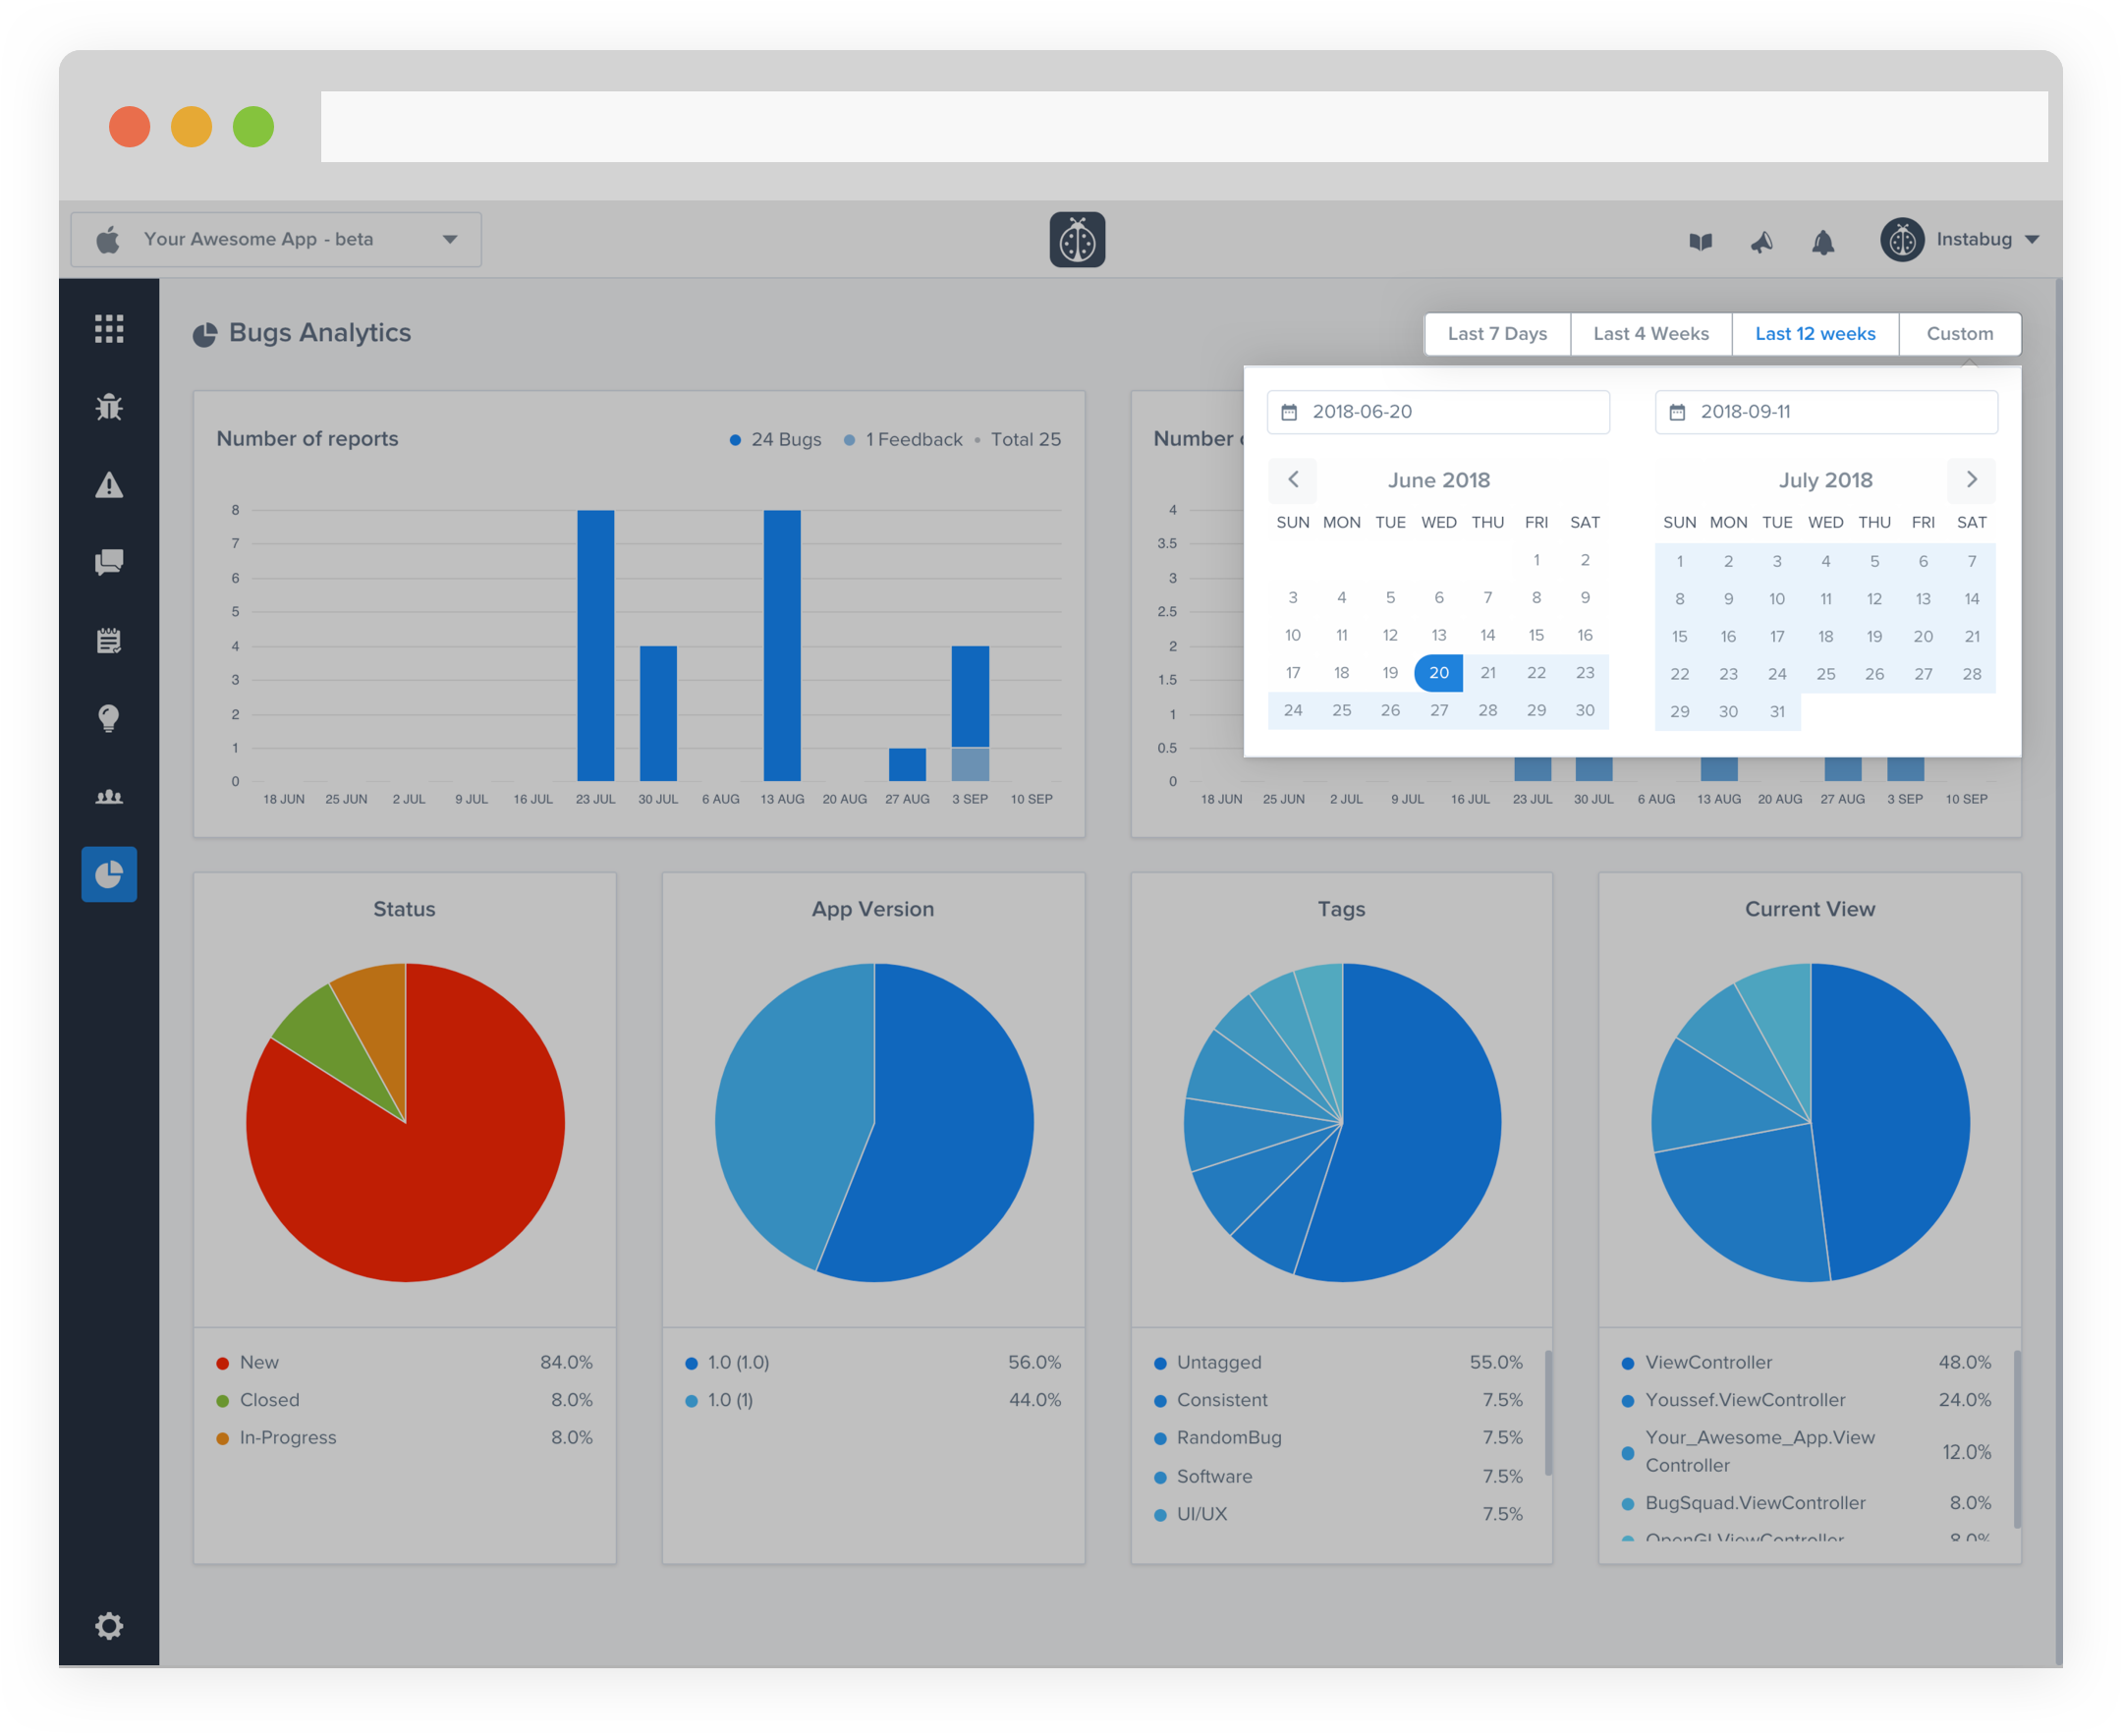Click the Software tag legend row

click(x=1338, y=1477)
